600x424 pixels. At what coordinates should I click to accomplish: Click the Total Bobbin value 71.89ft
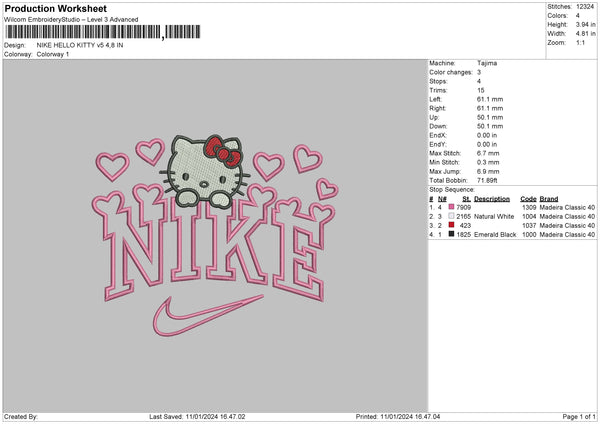(487, 181)
